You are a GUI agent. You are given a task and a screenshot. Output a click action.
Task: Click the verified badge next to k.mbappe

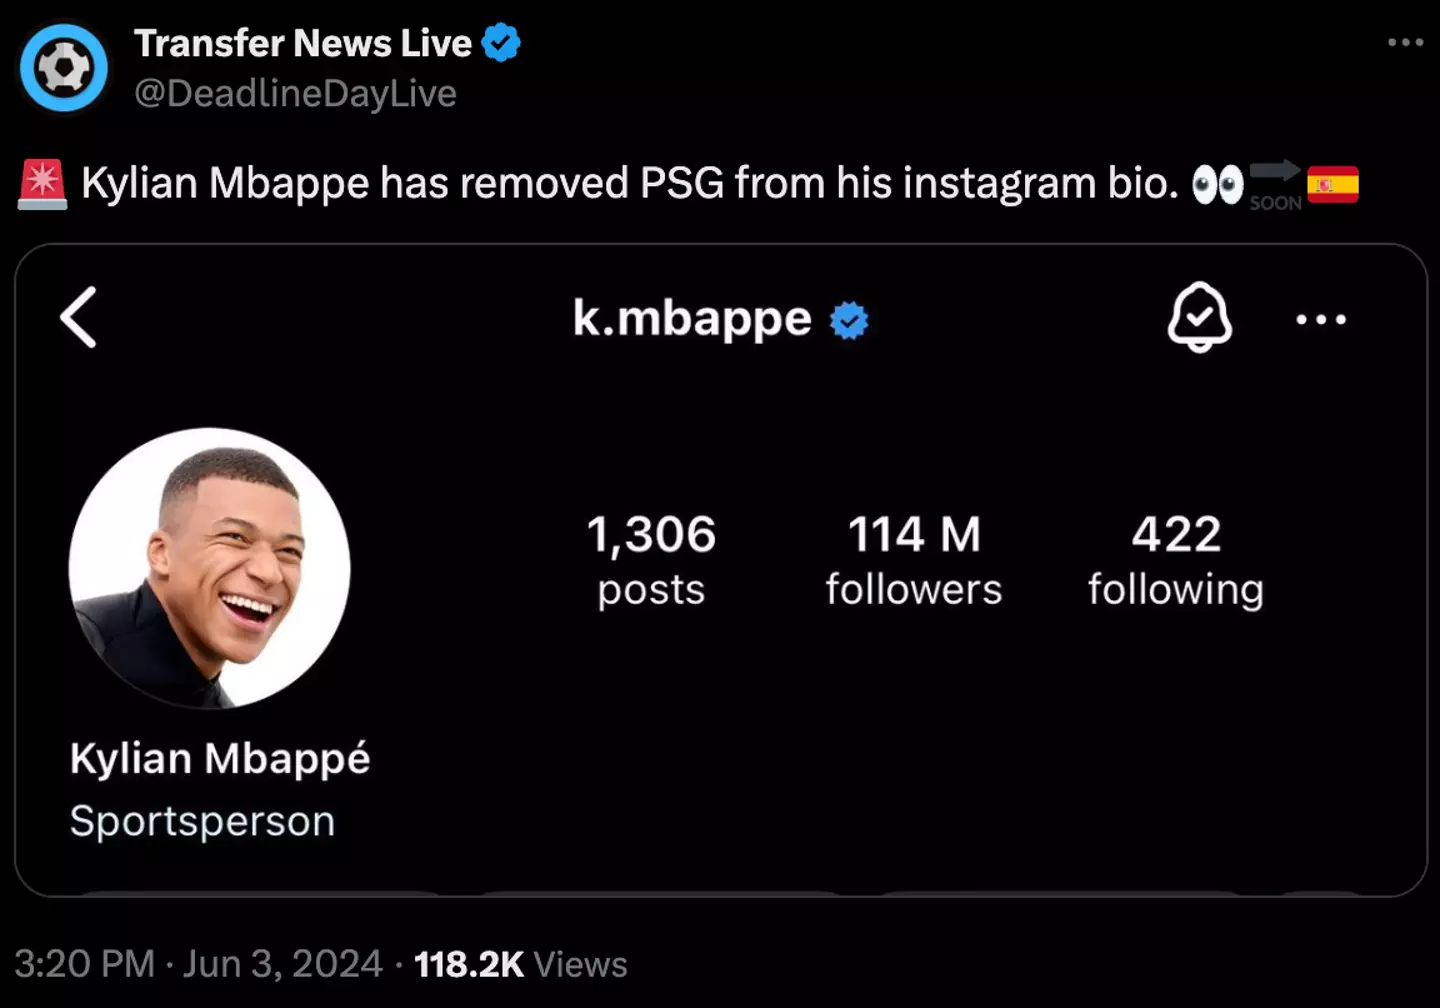click(849, 321)
